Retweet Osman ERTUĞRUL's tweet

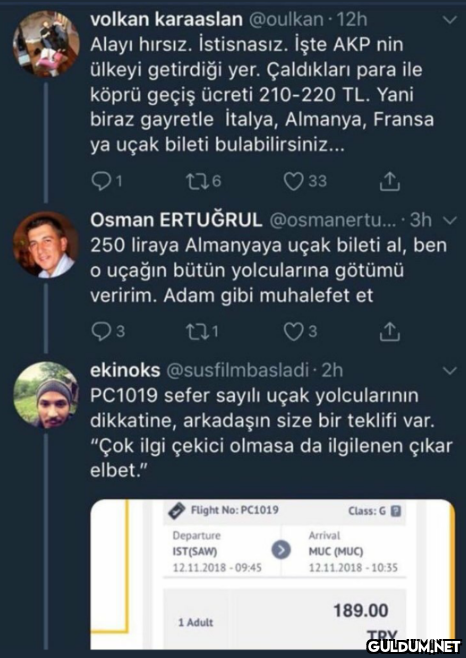(x=195, y=332)
